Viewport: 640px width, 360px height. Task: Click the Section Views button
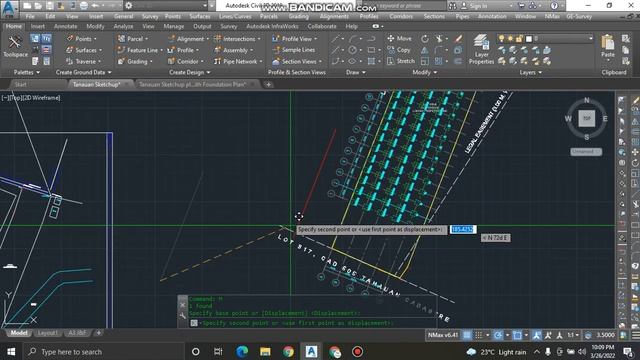[297, 62]
